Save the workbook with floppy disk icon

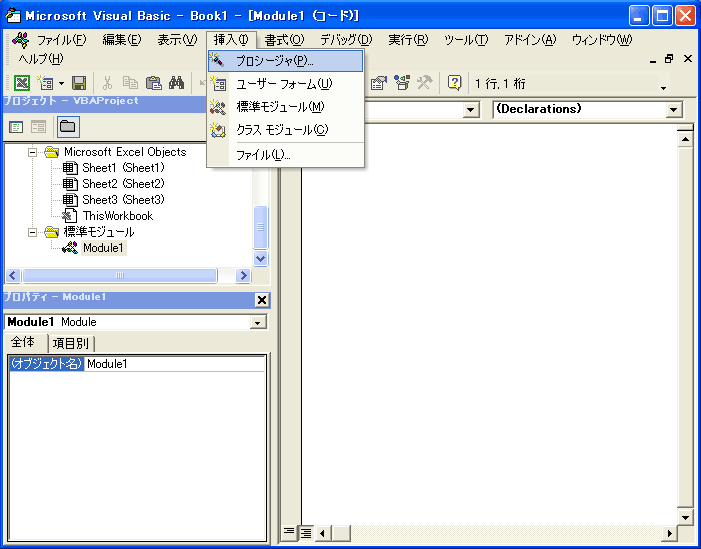point(79,83)
